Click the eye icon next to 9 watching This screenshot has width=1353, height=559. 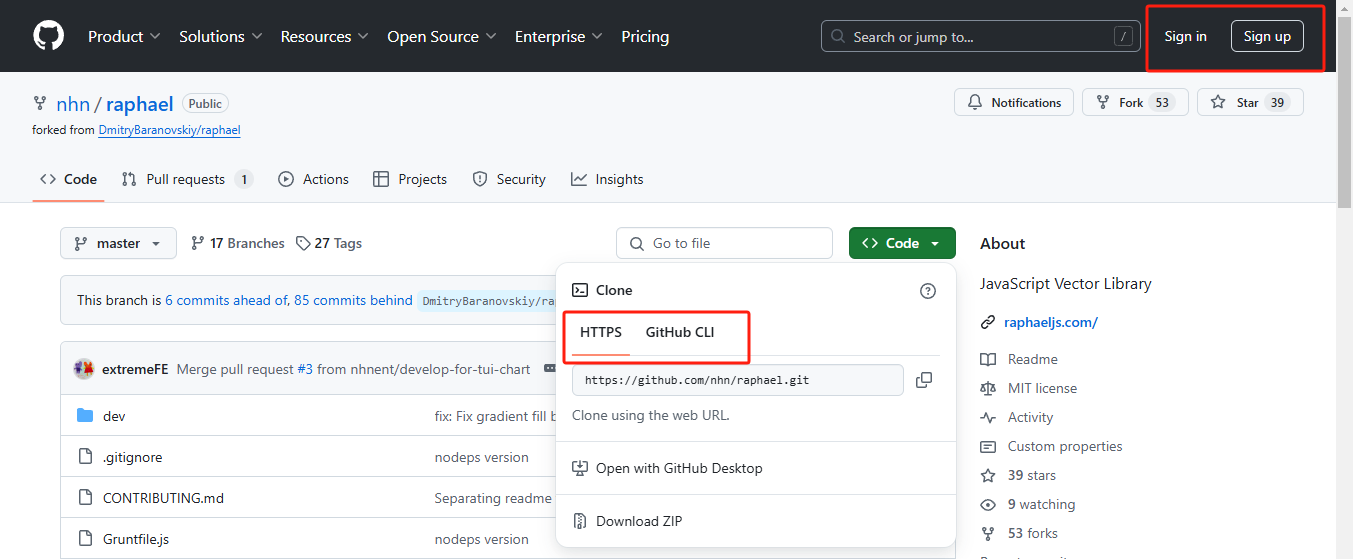988,504
